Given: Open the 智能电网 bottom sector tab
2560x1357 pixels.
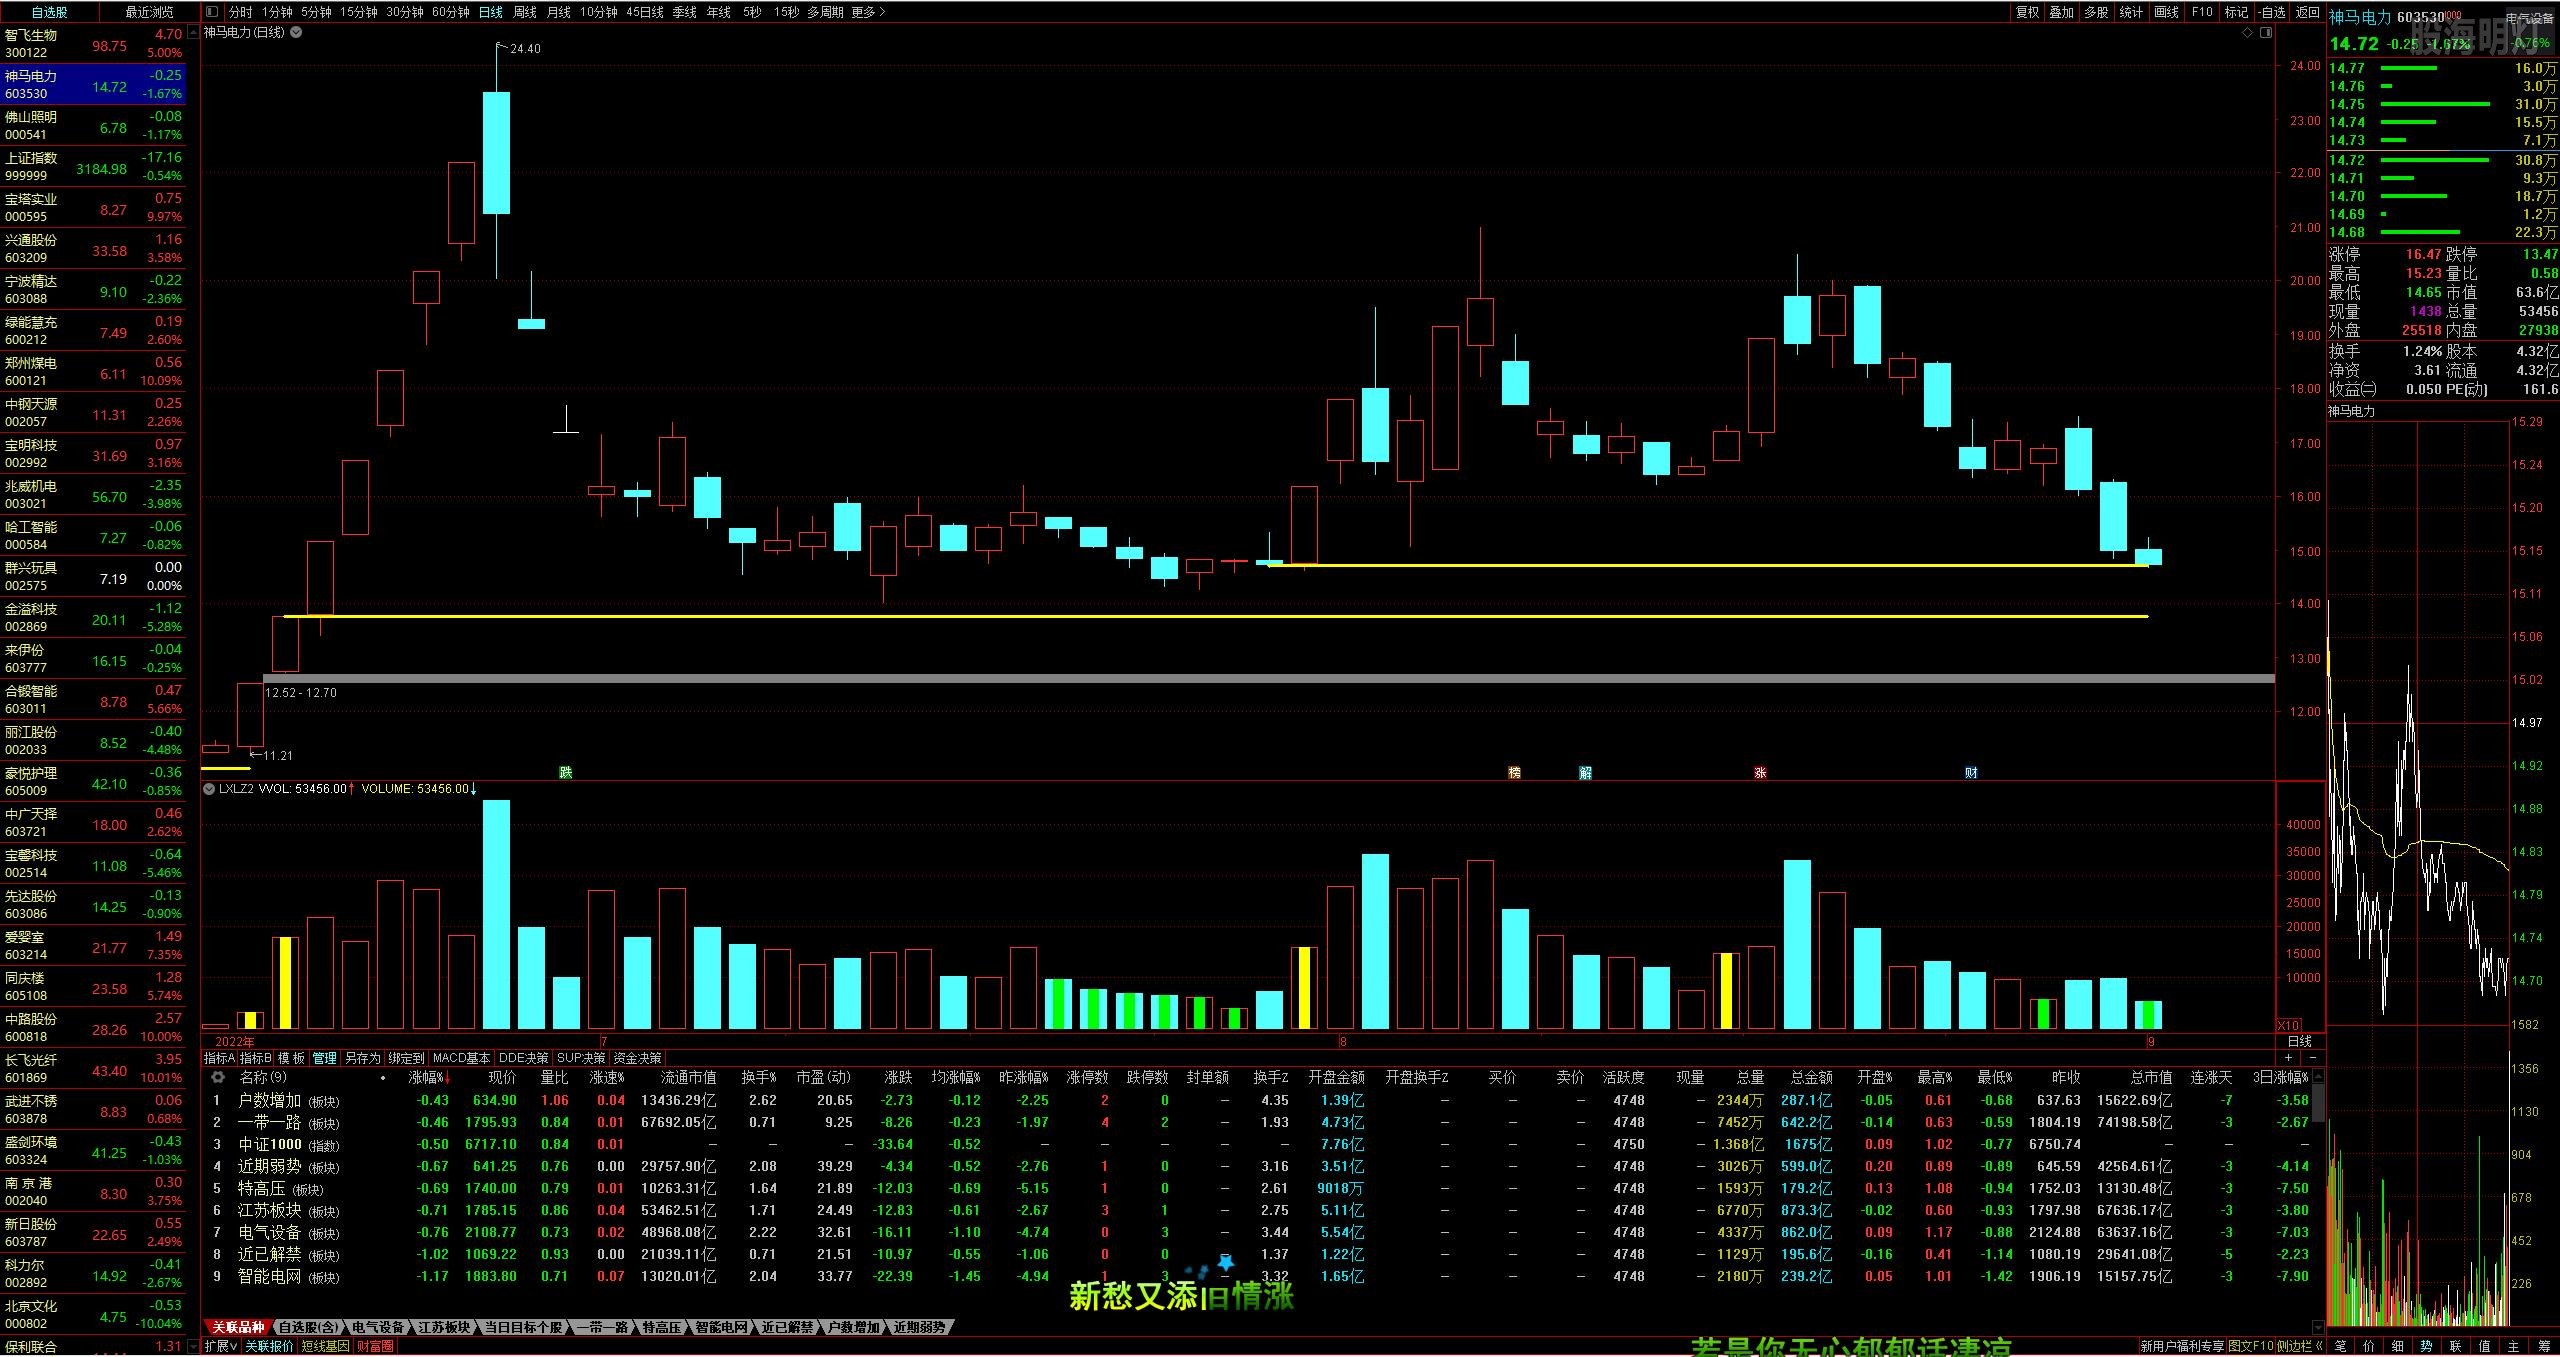Looking at the screenshot, I should [x=721, y=1327].
